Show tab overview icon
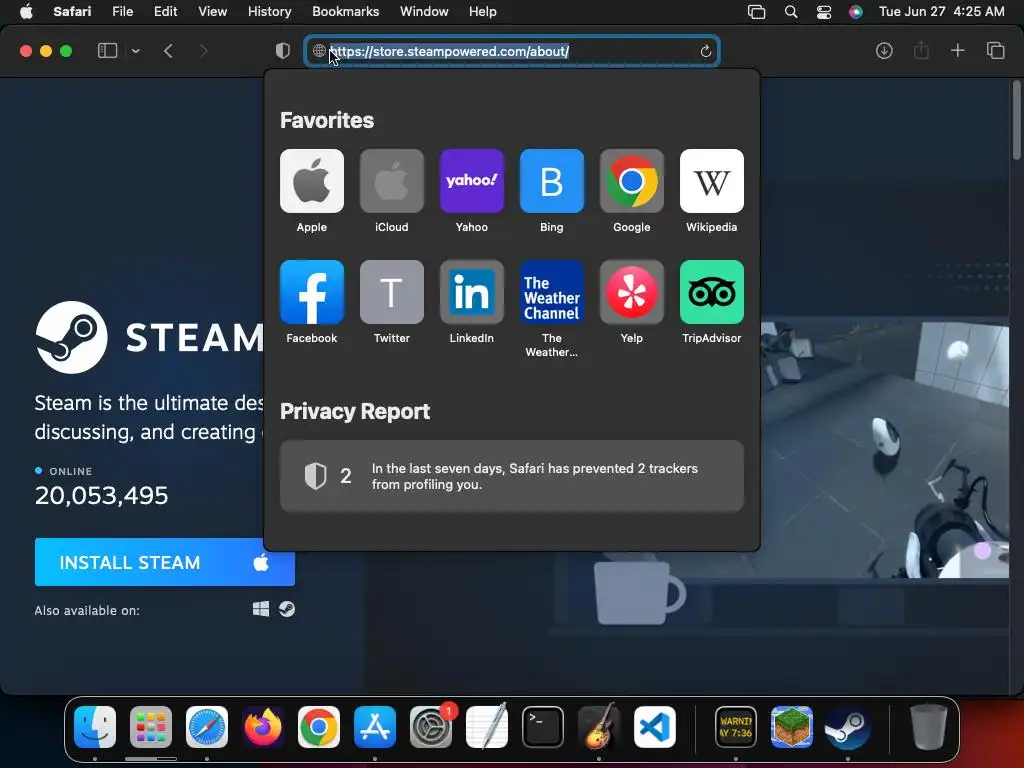Image resolution: width=1024 pixels, height=768 pixels. [995, 50]
